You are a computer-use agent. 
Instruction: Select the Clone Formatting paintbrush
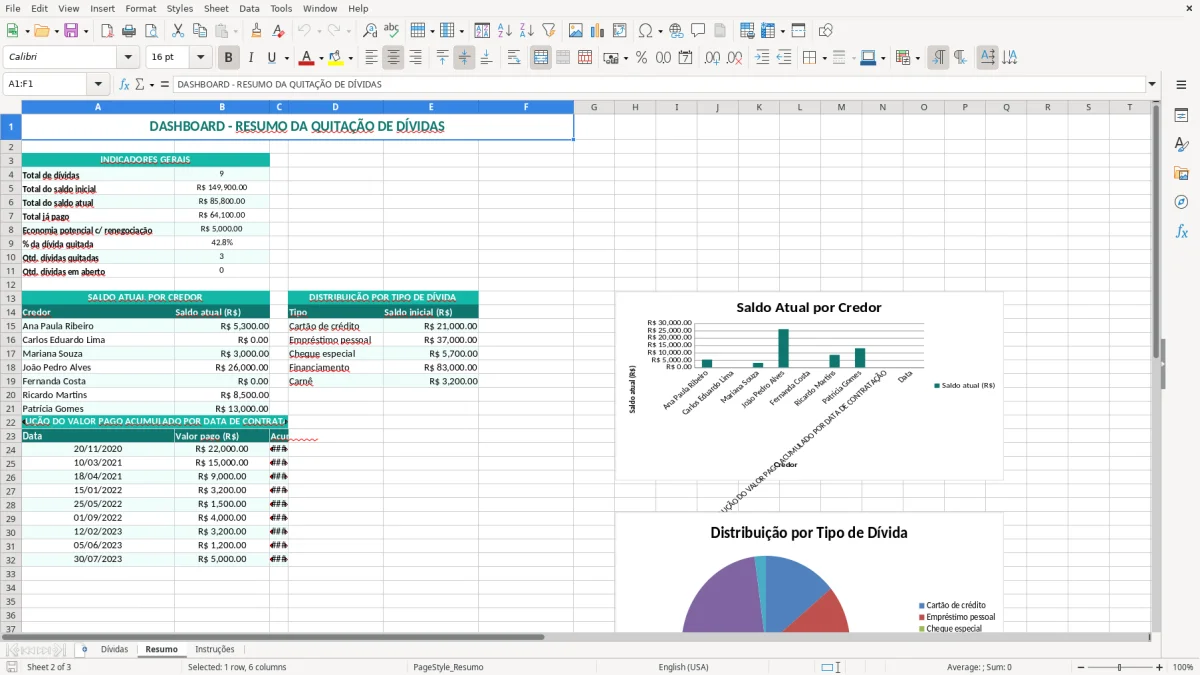[x=256, y=31]
